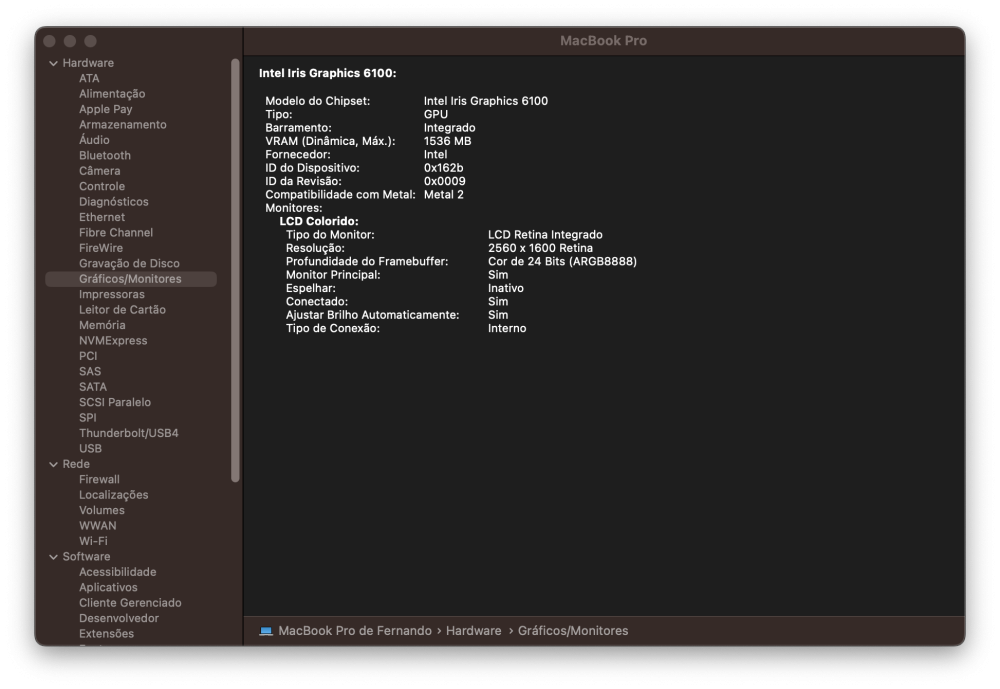Select FireWire in the sidebar

coord(101,248)
